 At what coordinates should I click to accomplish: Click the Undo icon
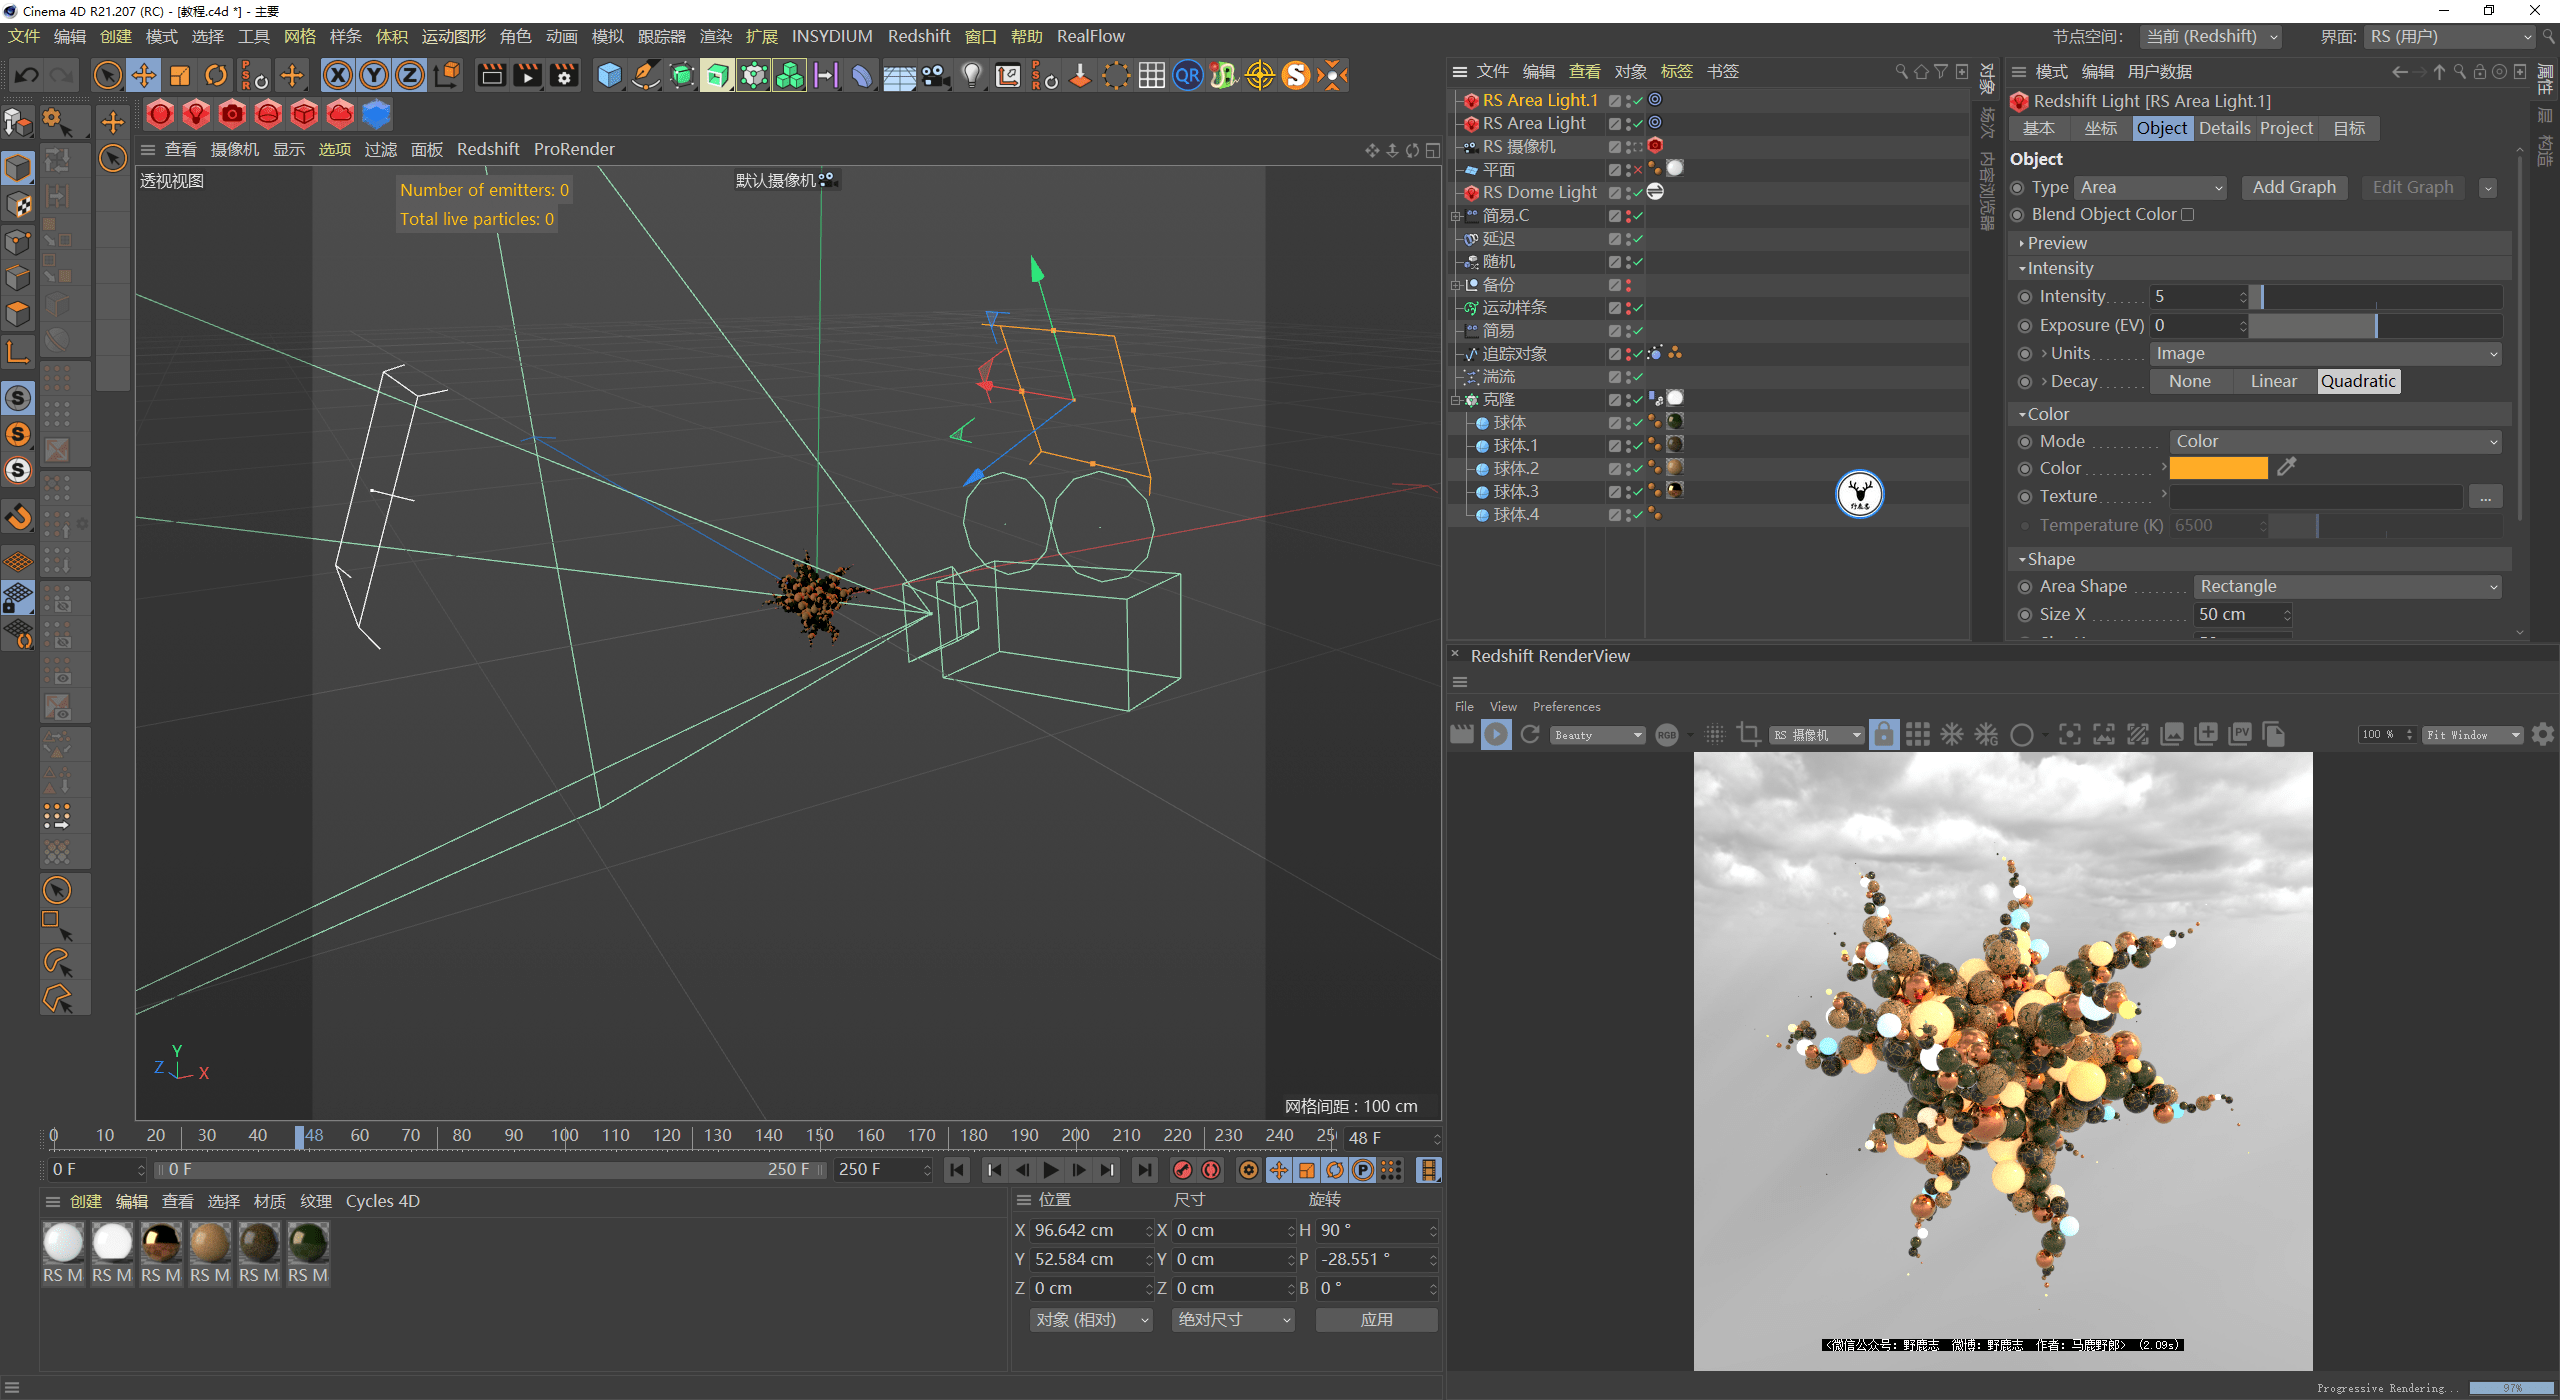point(25,74)
